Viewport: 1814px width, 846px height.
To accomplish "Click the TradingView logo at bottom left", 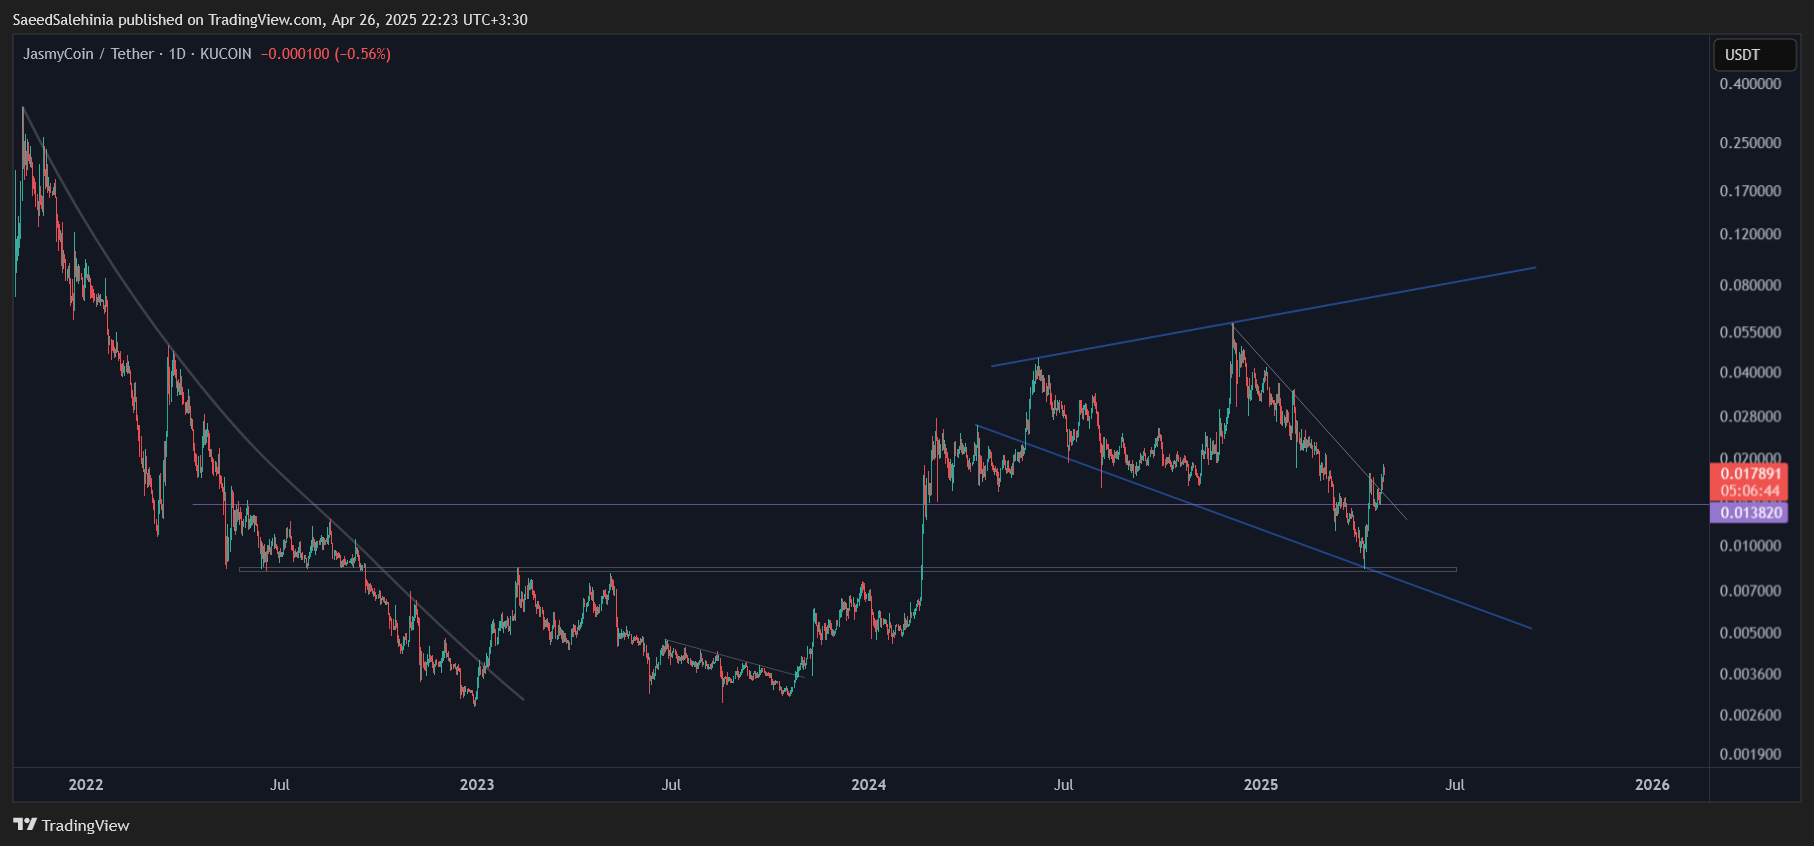I will (71, 825).
